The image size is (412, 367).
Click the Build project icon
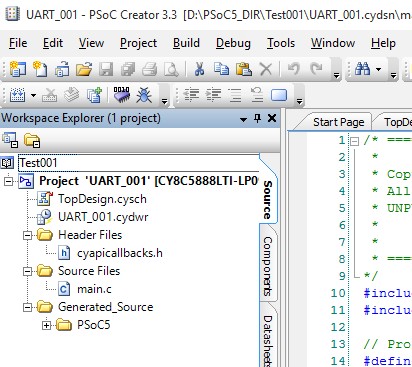[17, 95]
